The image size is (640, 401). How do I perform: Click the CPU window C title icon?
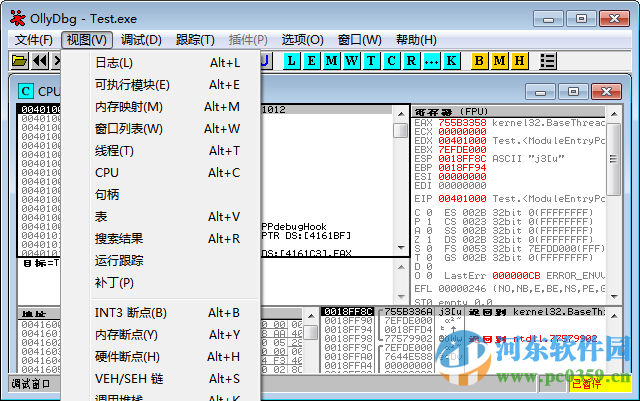point(26,91)
